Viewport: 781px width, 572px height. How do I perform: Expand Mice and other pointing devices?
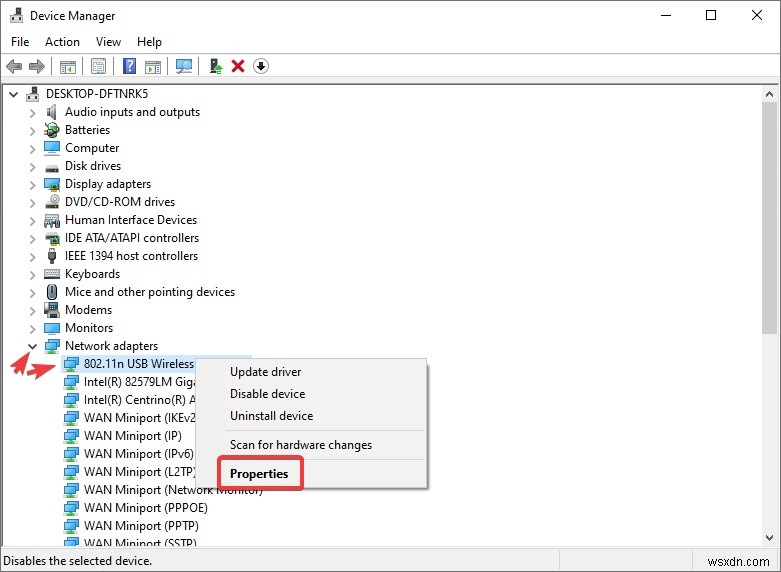(32, 293)
